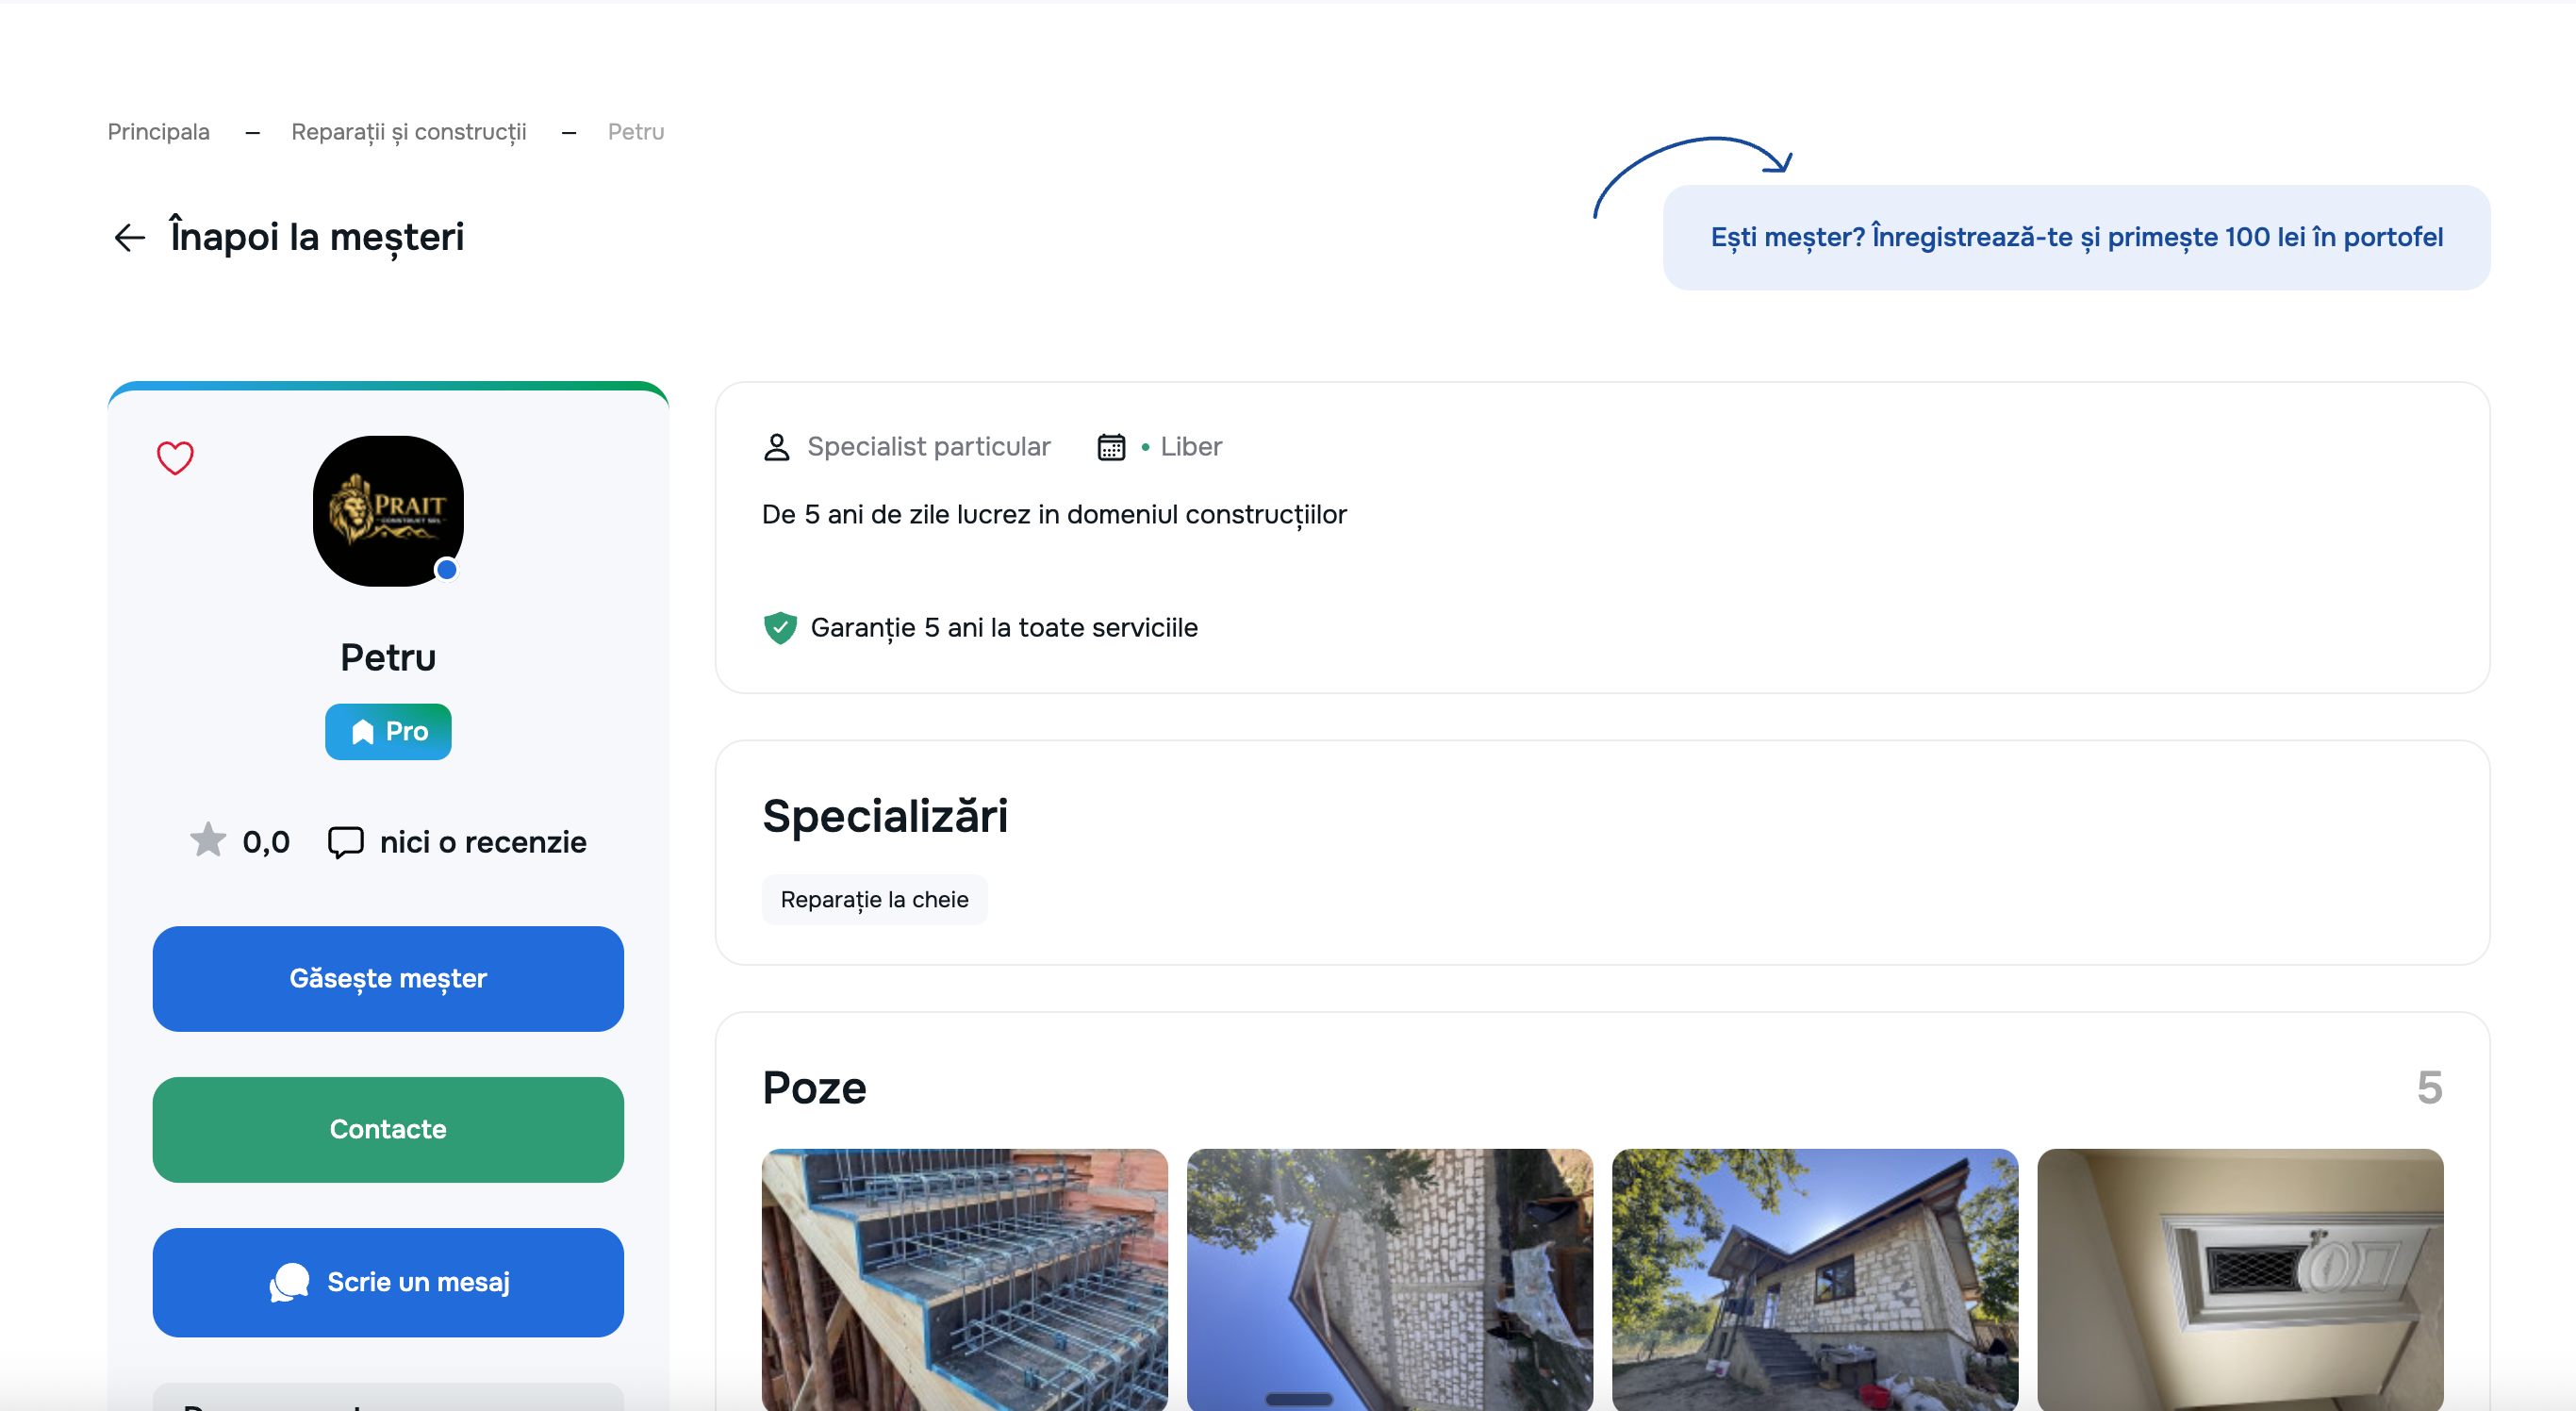
Task: Click the Pro badge under Petru
Action: coord(388,732)
